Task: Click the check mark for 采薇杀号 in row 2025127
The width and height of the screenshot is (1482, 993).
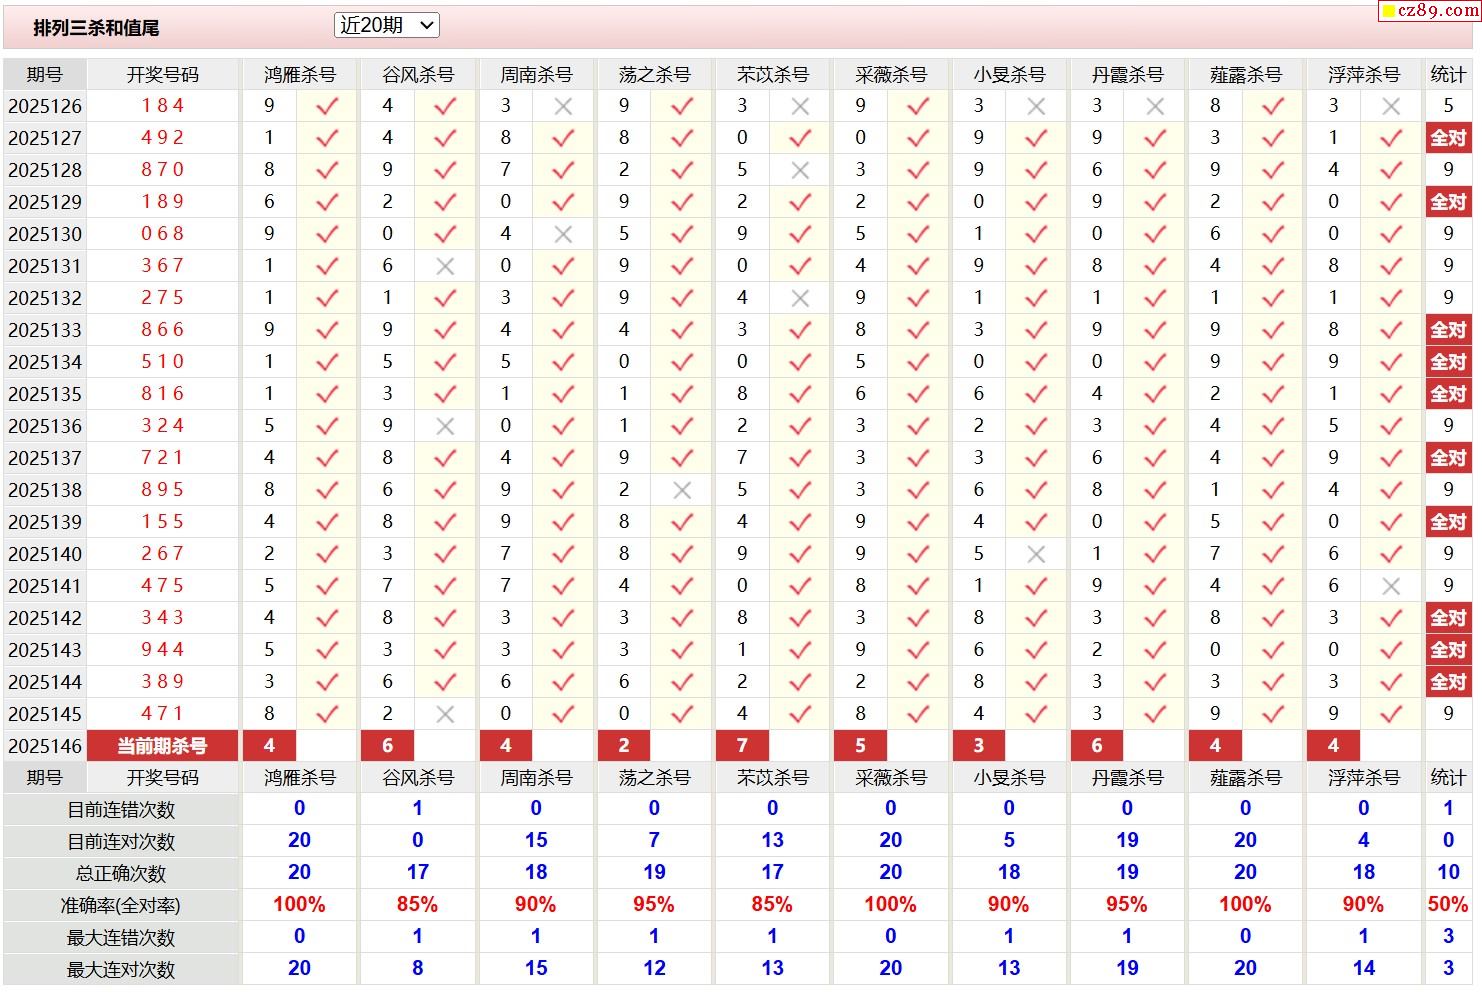Action: click(918, 138)
